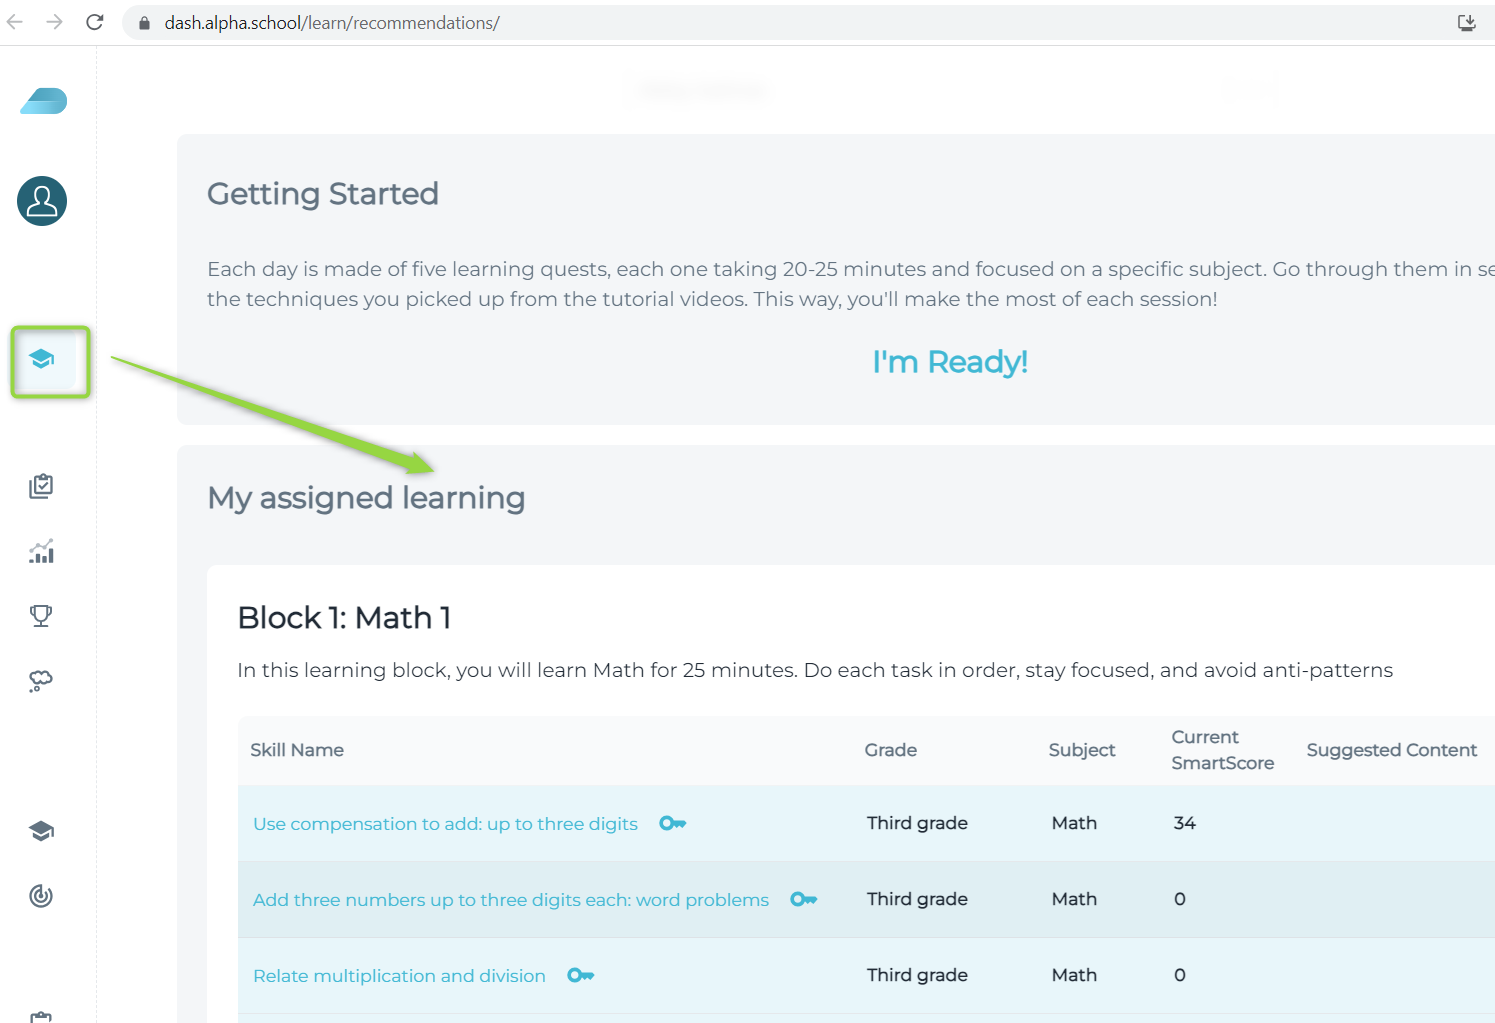Click the key icon beside Relate multiplication and division
The image size is (1495, 1023).
click(580, 975)
